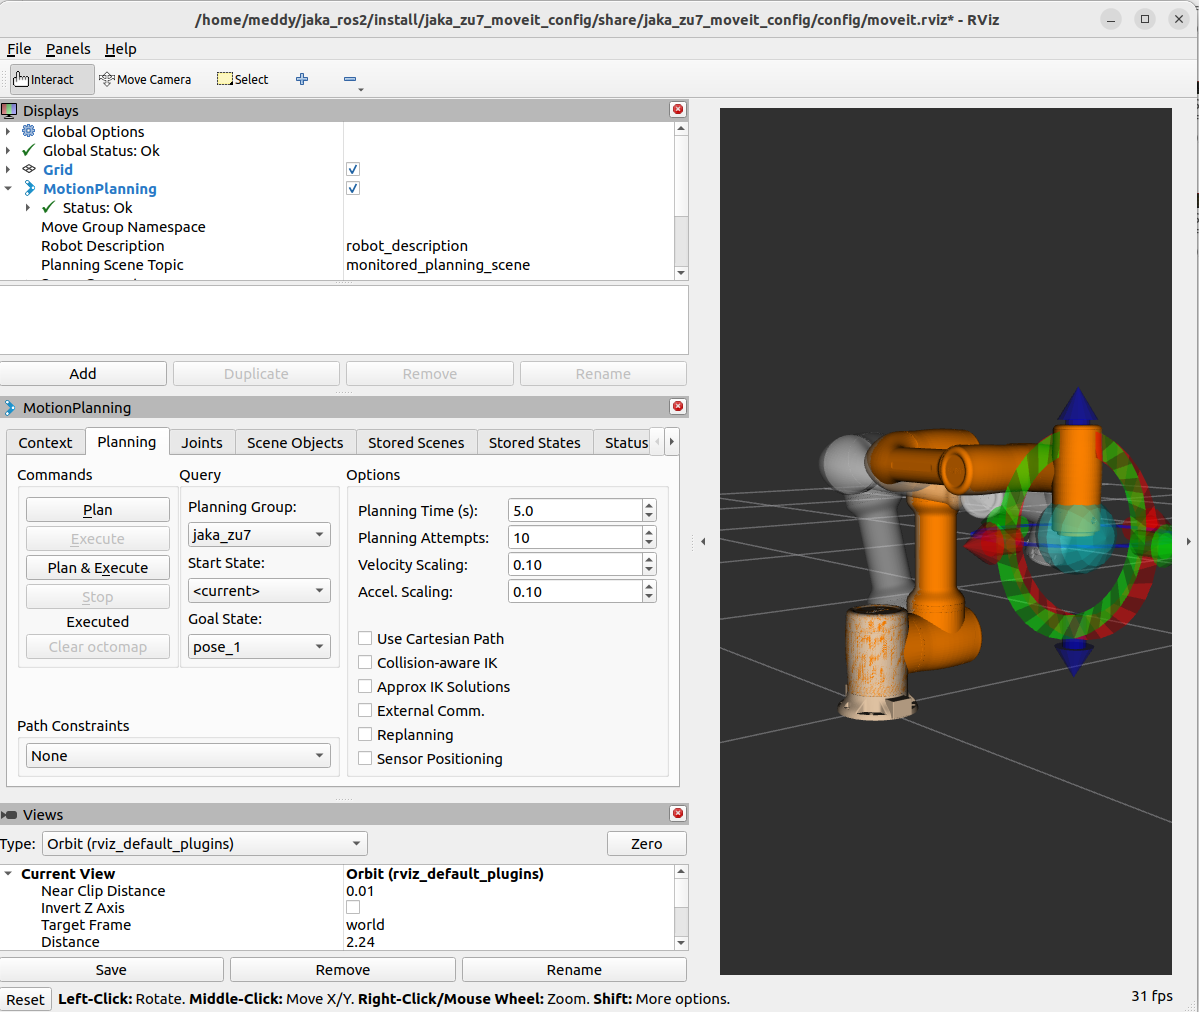Image resolution: width=1199 pixels, height=1012 pixels.
Task: Collapse the MotionPlanning tree entry
Action: coord(9,188)
